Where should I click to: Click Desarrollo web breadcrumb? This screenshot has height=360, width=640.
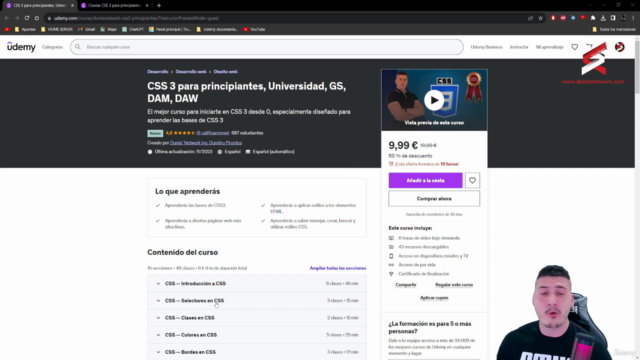191,71
